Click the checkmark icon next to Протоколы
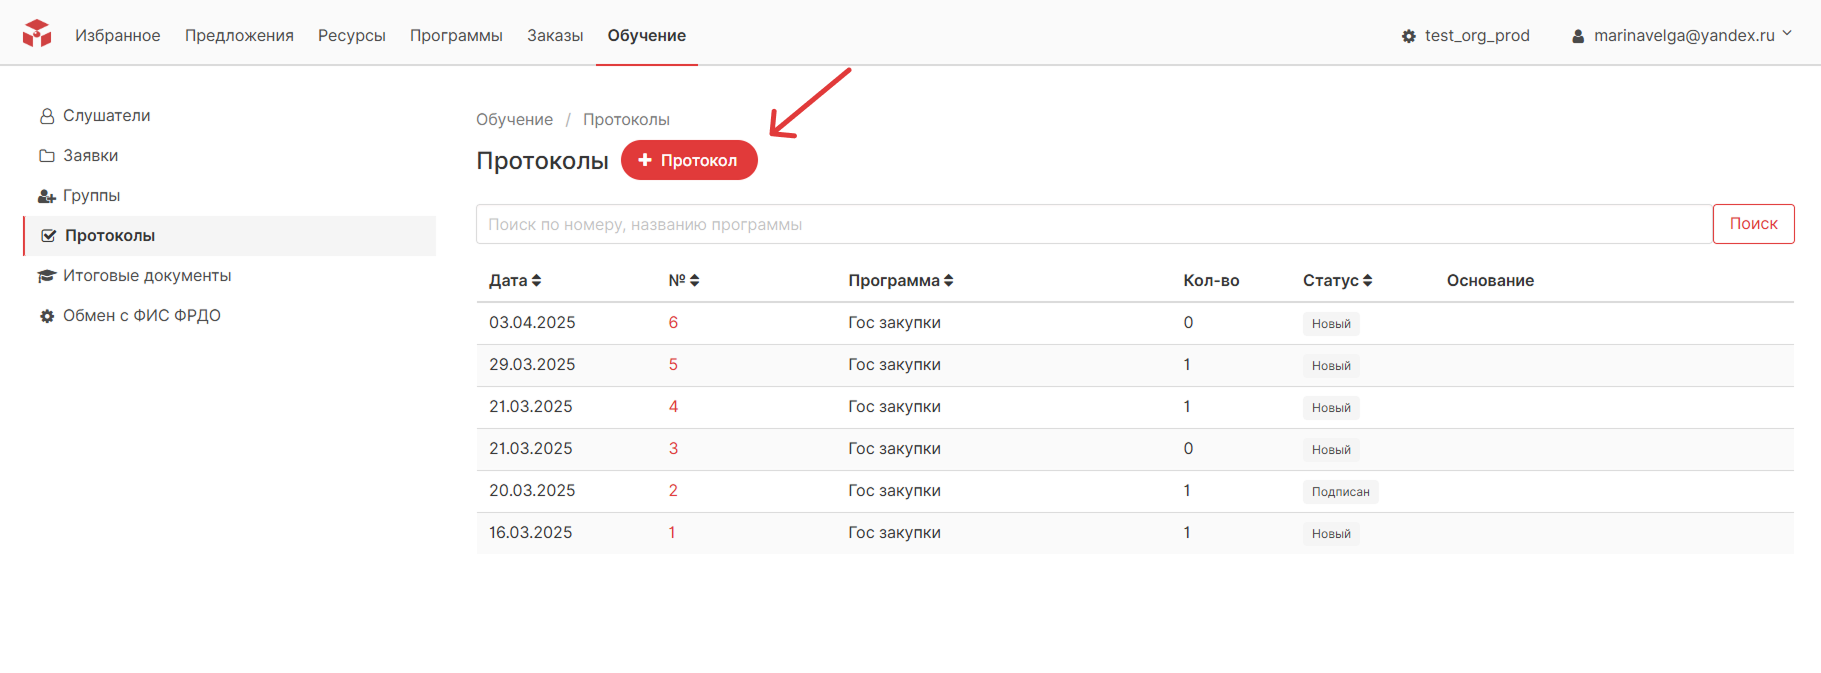1821x673 pixels. (x=48, y=236)
